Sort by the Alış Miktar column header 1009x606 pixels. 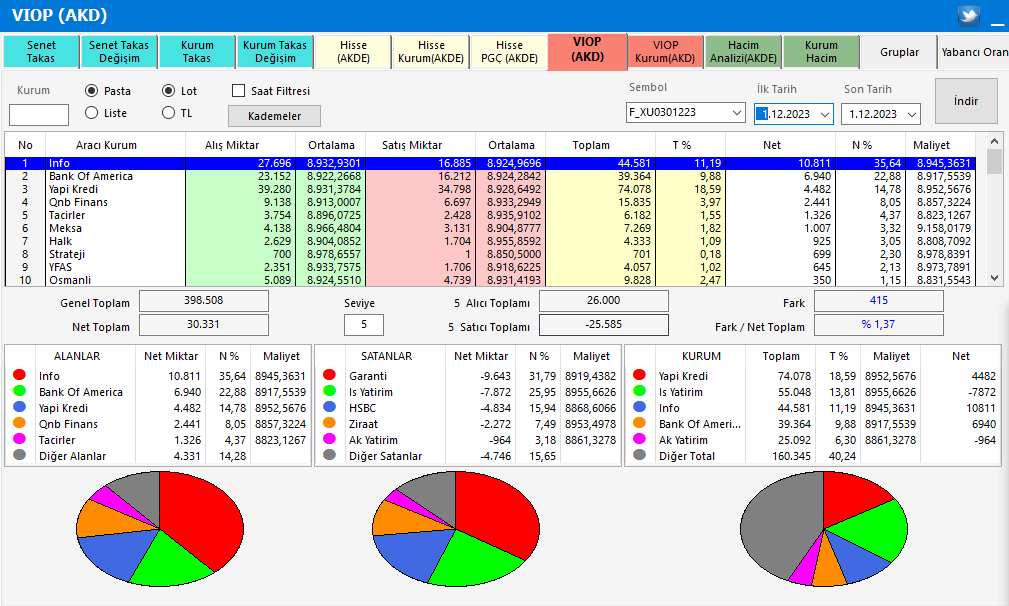click(x=241, y=145)
